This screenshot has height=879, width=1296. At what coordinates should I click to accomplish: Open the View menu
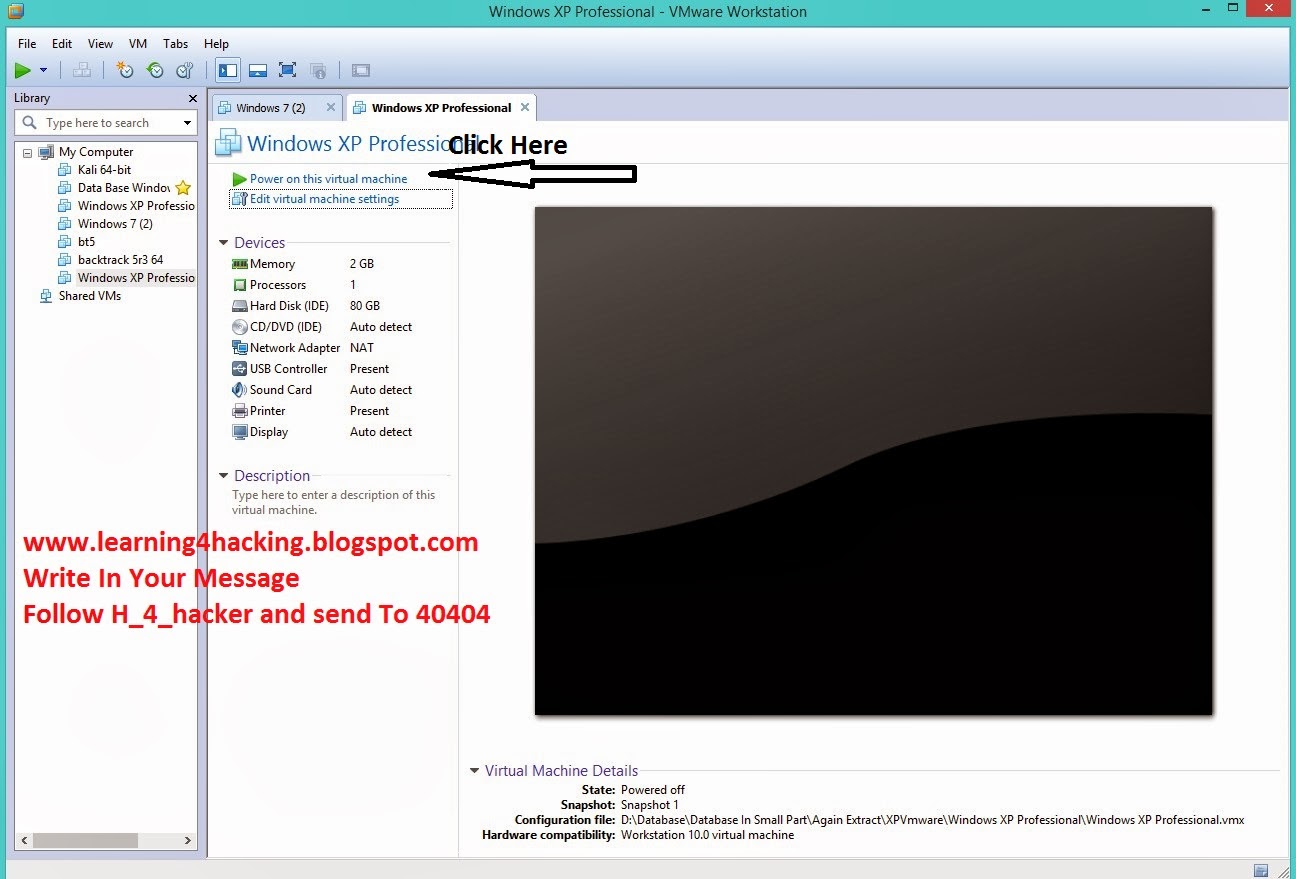(100, 44)
